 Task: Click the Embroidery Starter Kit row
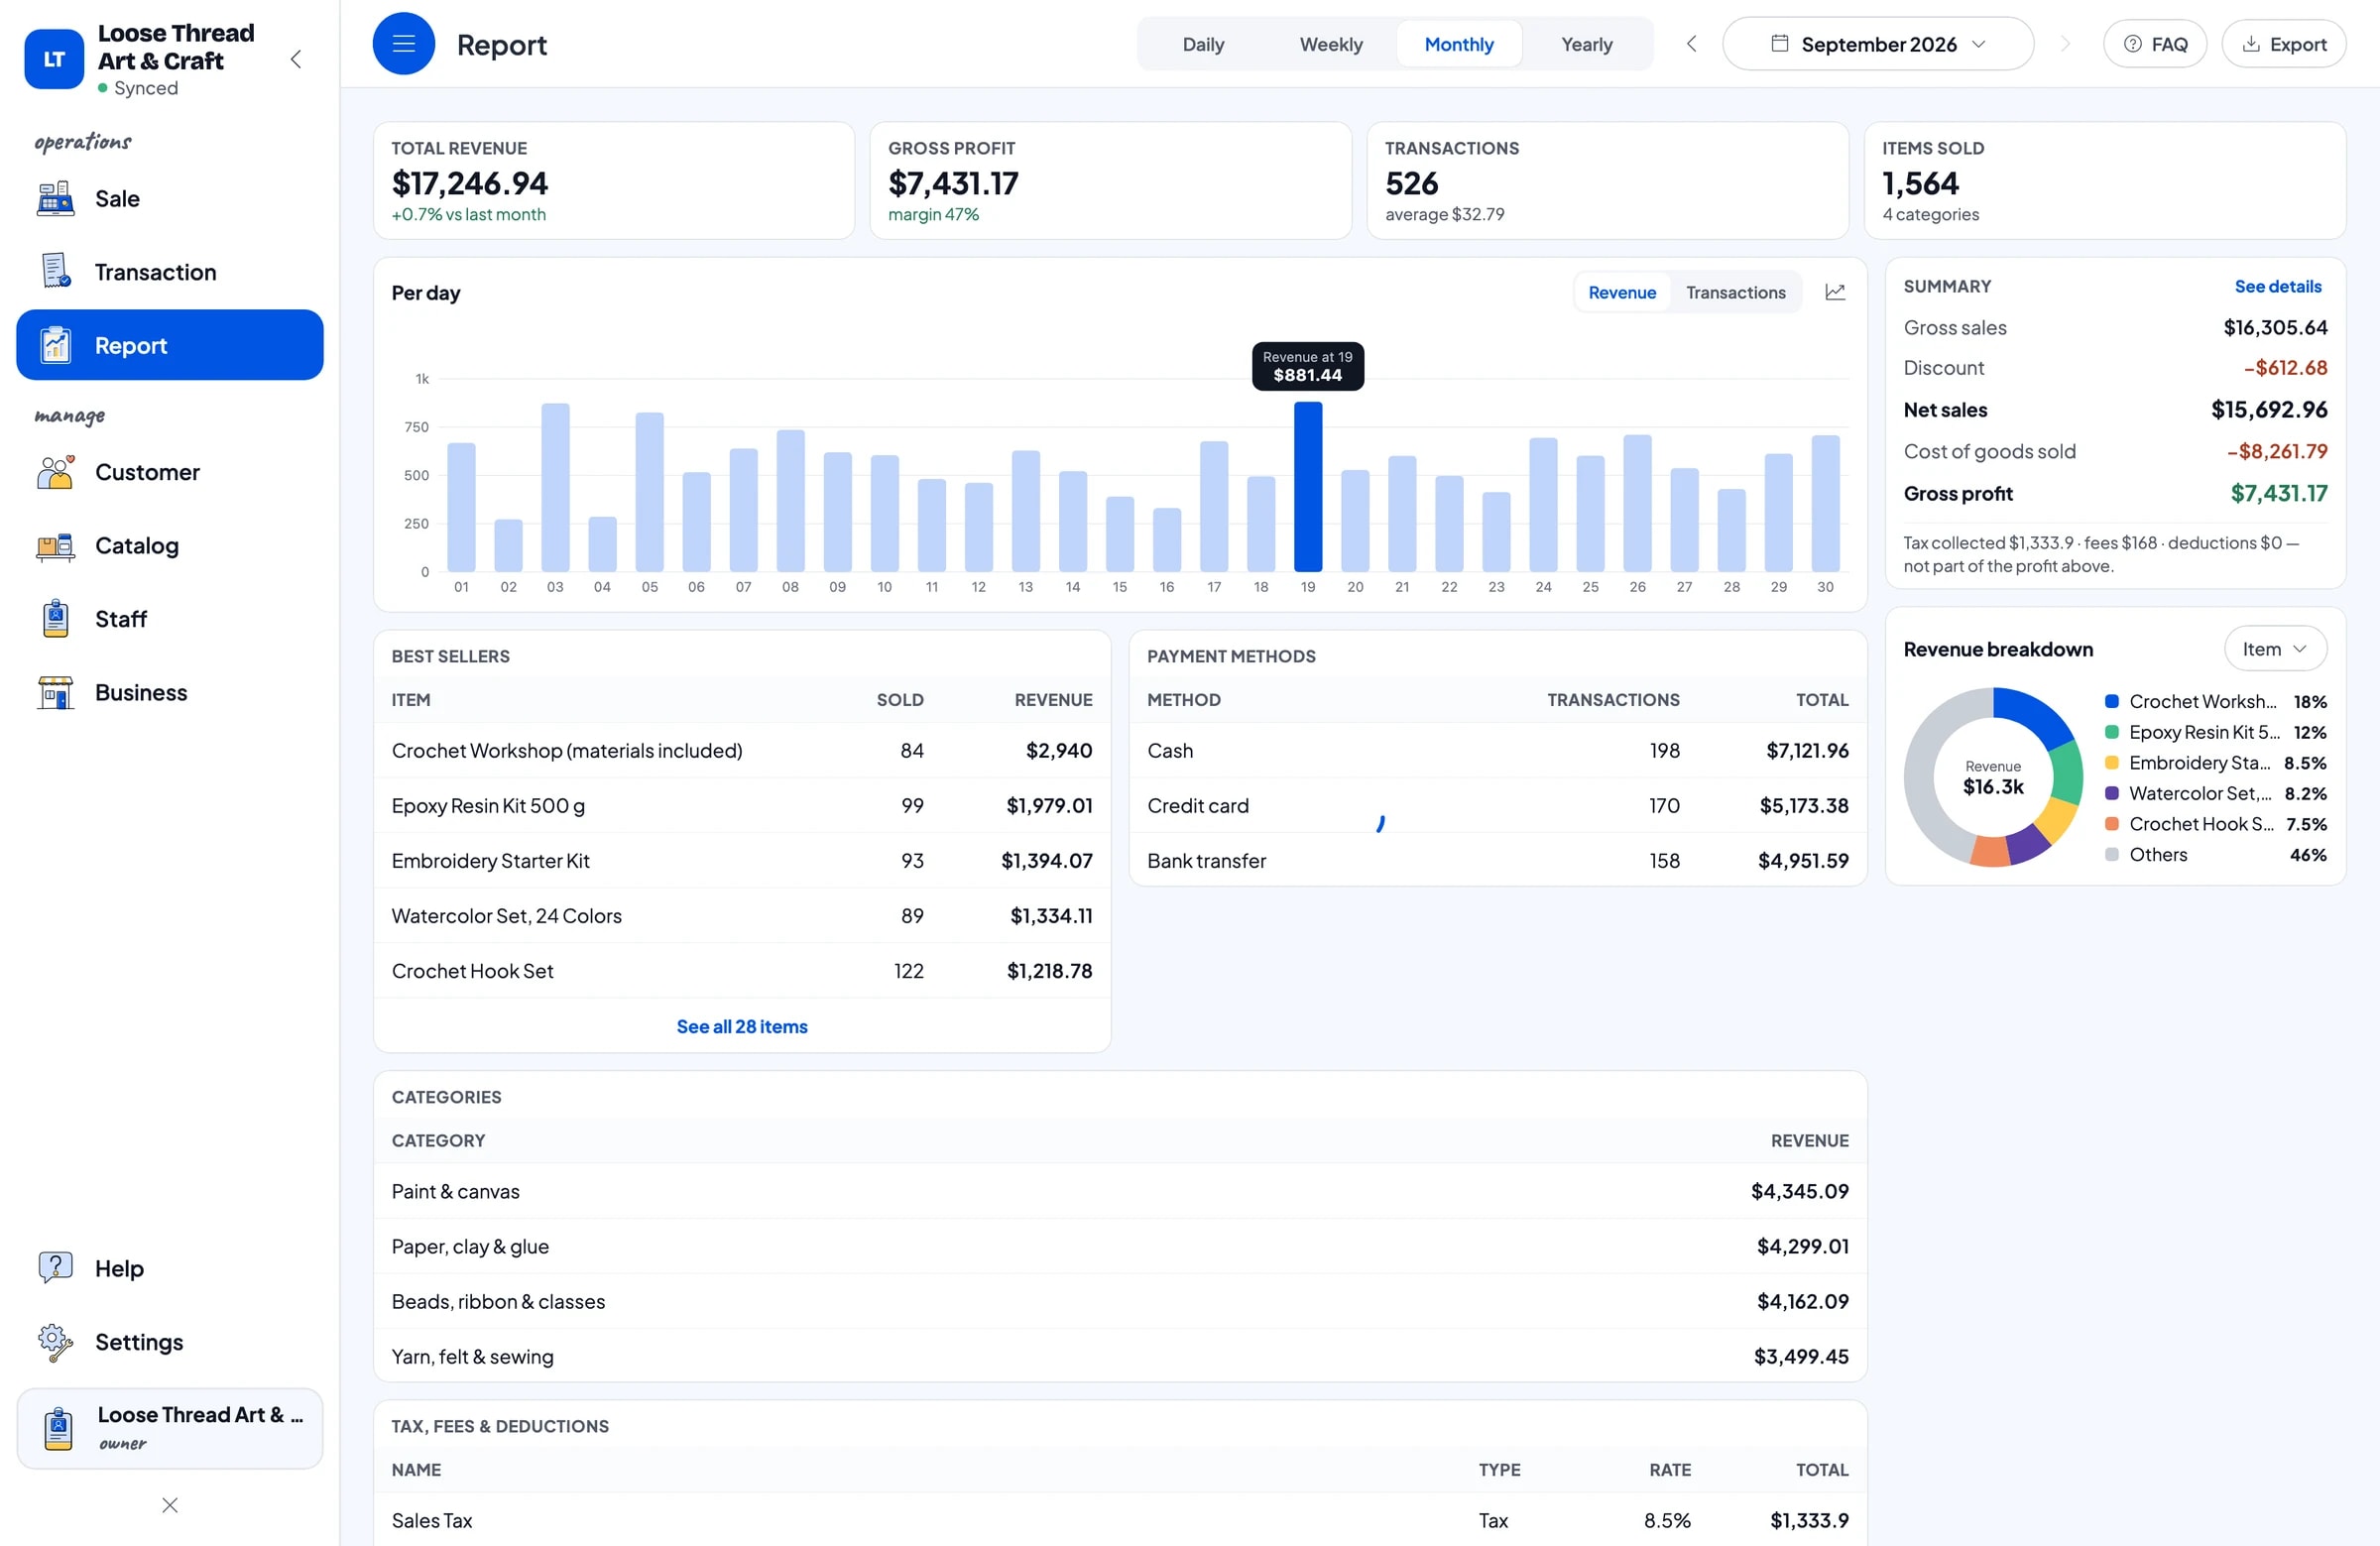(742, 861)
